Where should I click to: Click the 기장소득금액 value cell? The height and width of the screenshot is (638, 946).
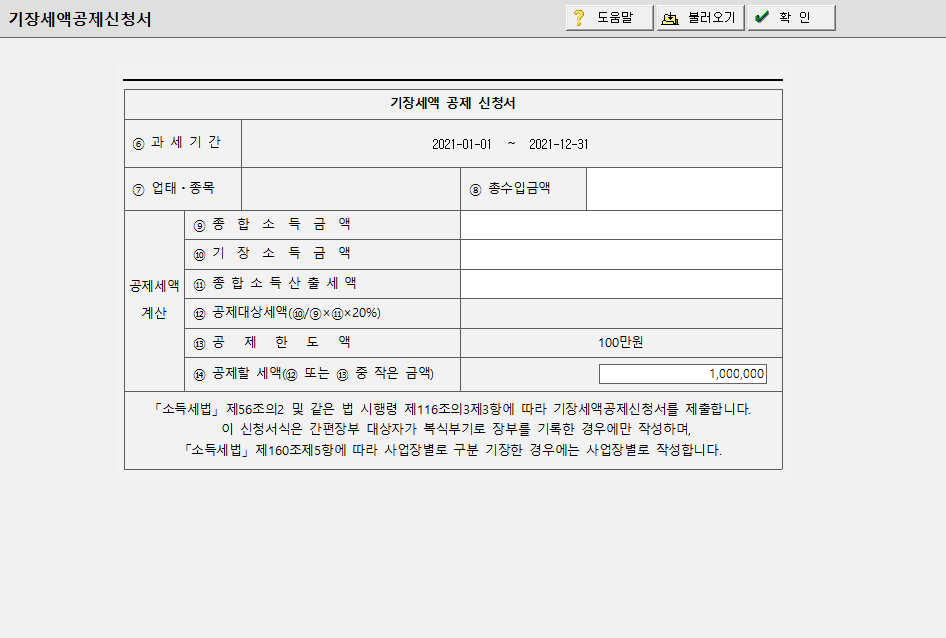tap(621, 255)
